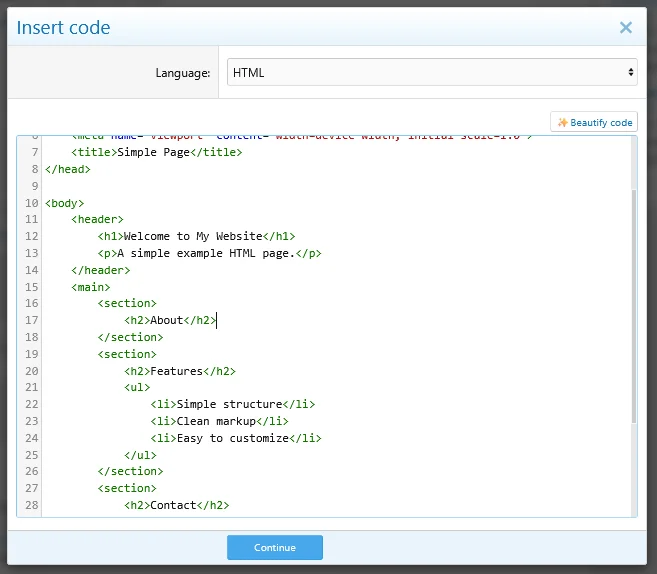Click the code editor vertical scrollbar

[634, 306]
